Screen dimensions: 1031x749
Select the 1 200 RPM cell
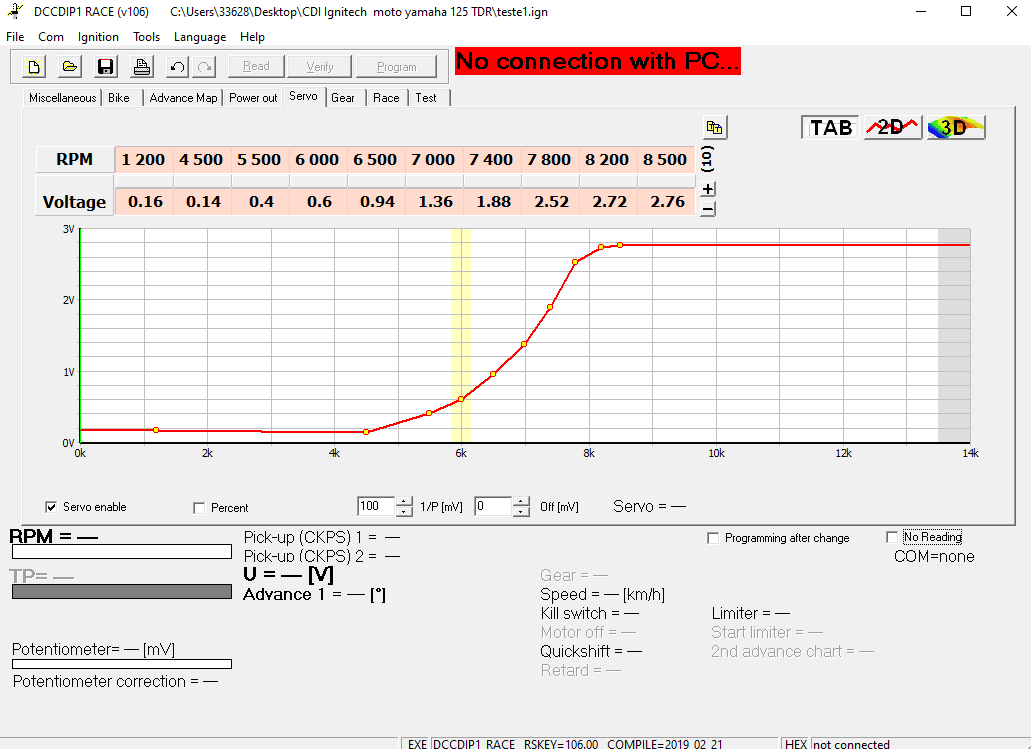[143, 160]
